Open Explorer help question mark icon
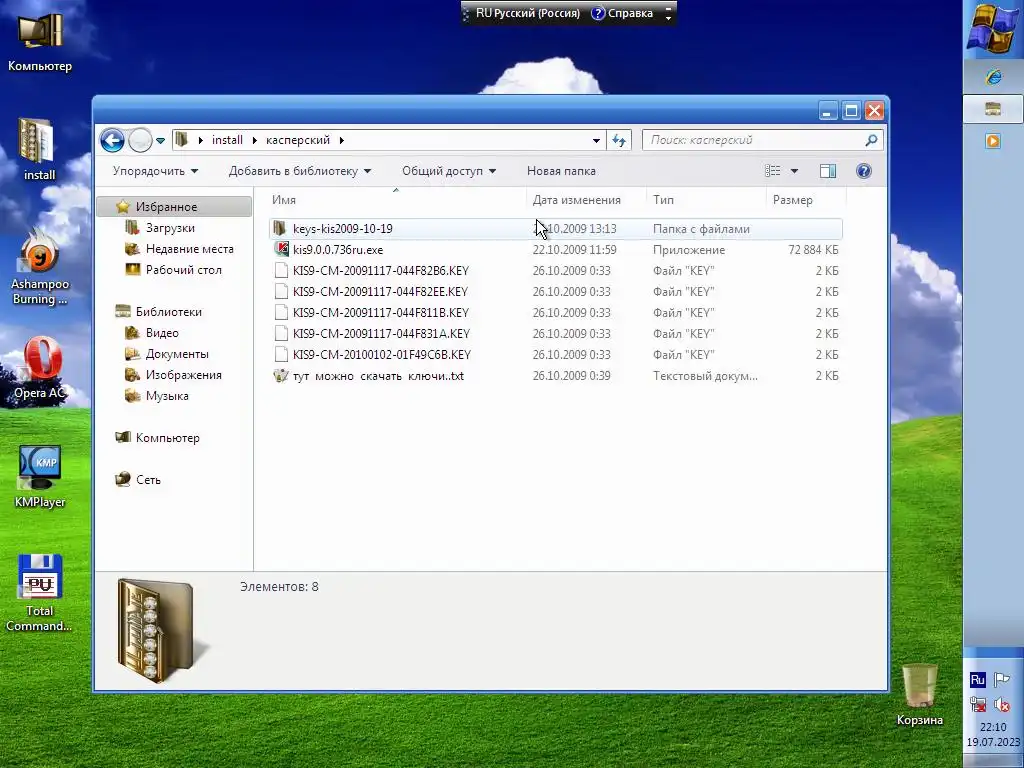 point(863,171)
